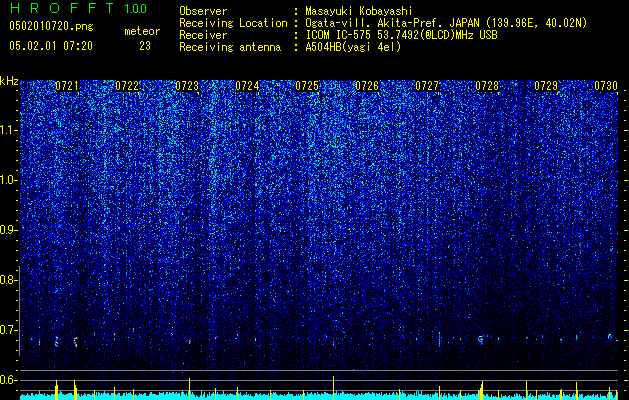Click the 0724 time marker

[247, 86]
